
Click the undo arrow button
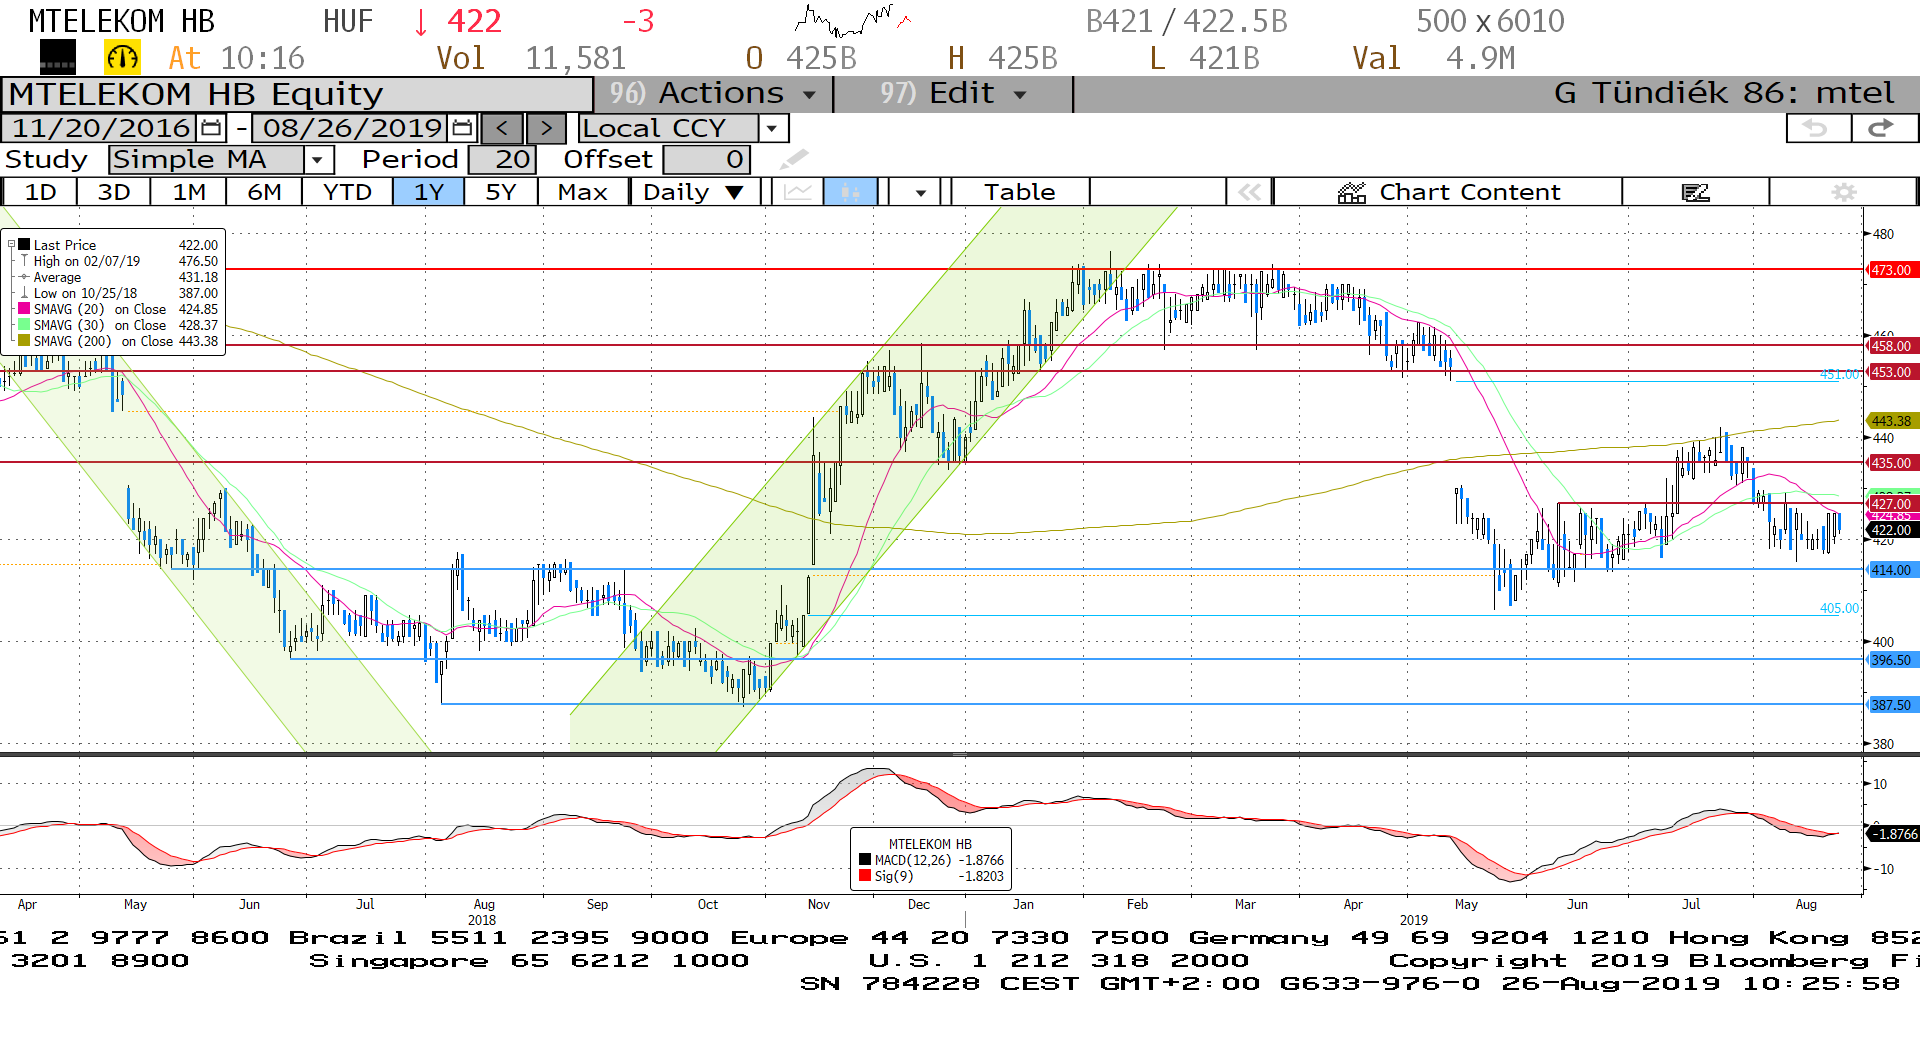1817,128
